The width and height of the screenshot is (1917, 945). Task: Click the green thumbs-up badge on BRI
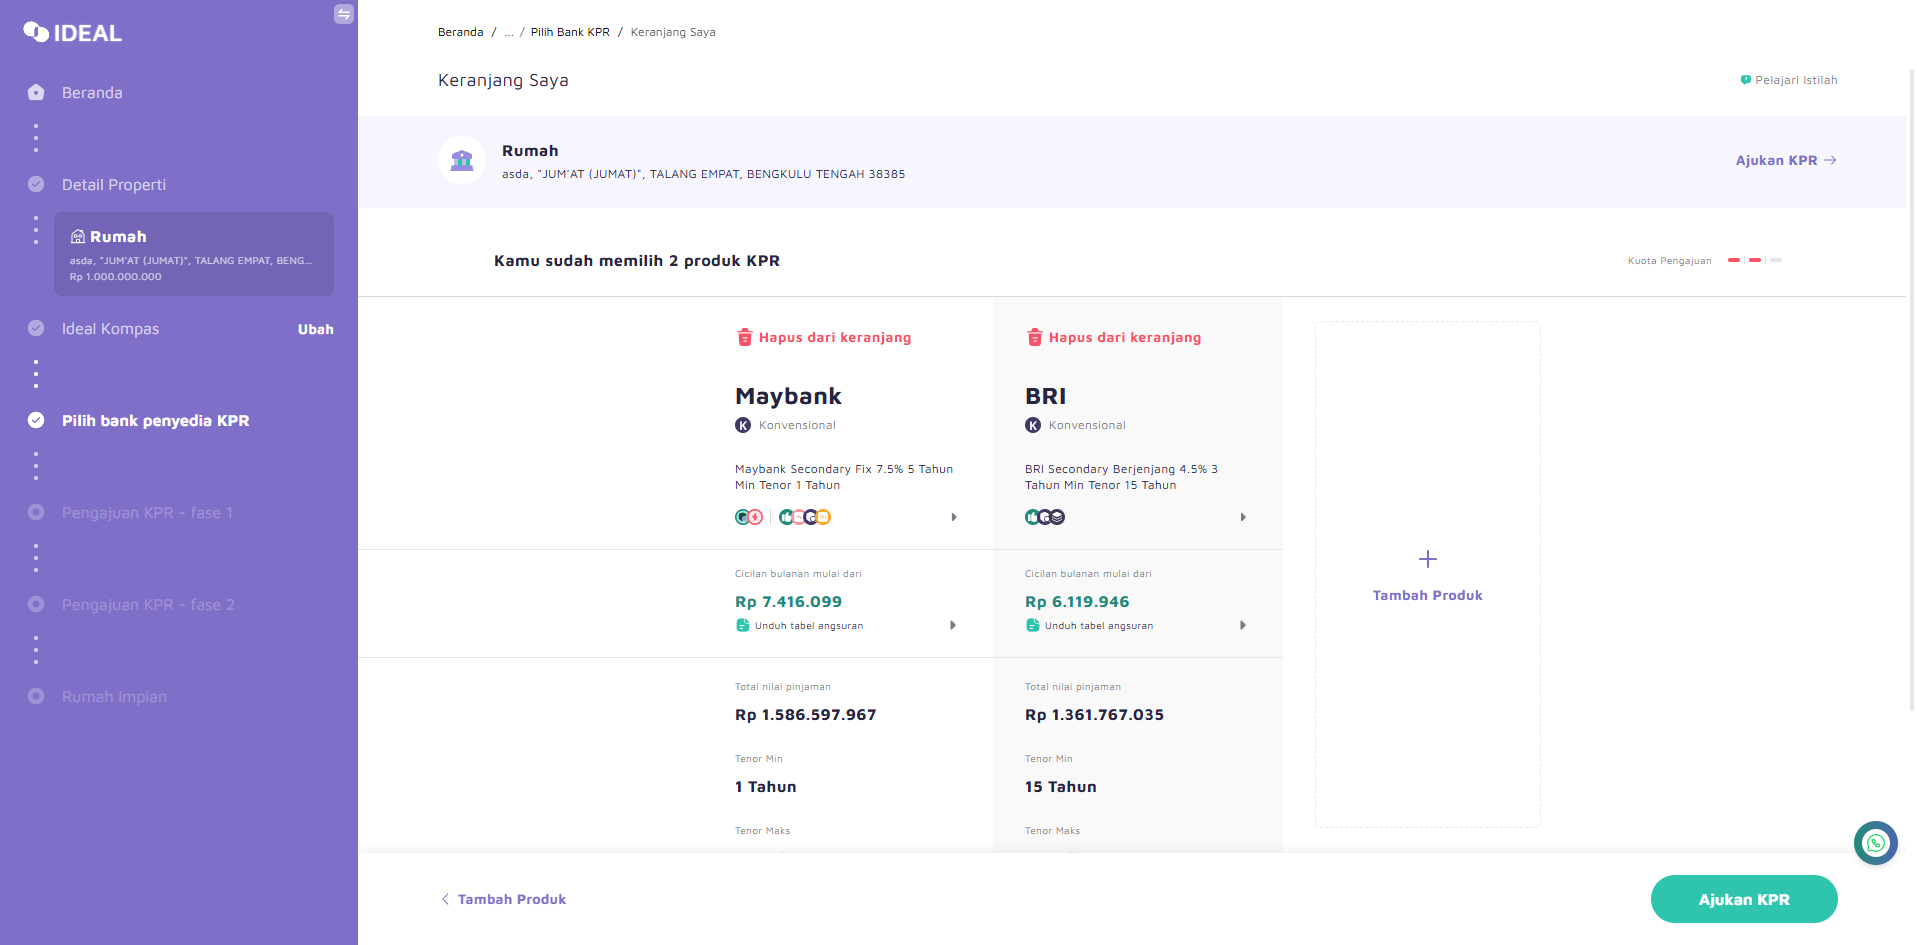tap(1032, 517)
